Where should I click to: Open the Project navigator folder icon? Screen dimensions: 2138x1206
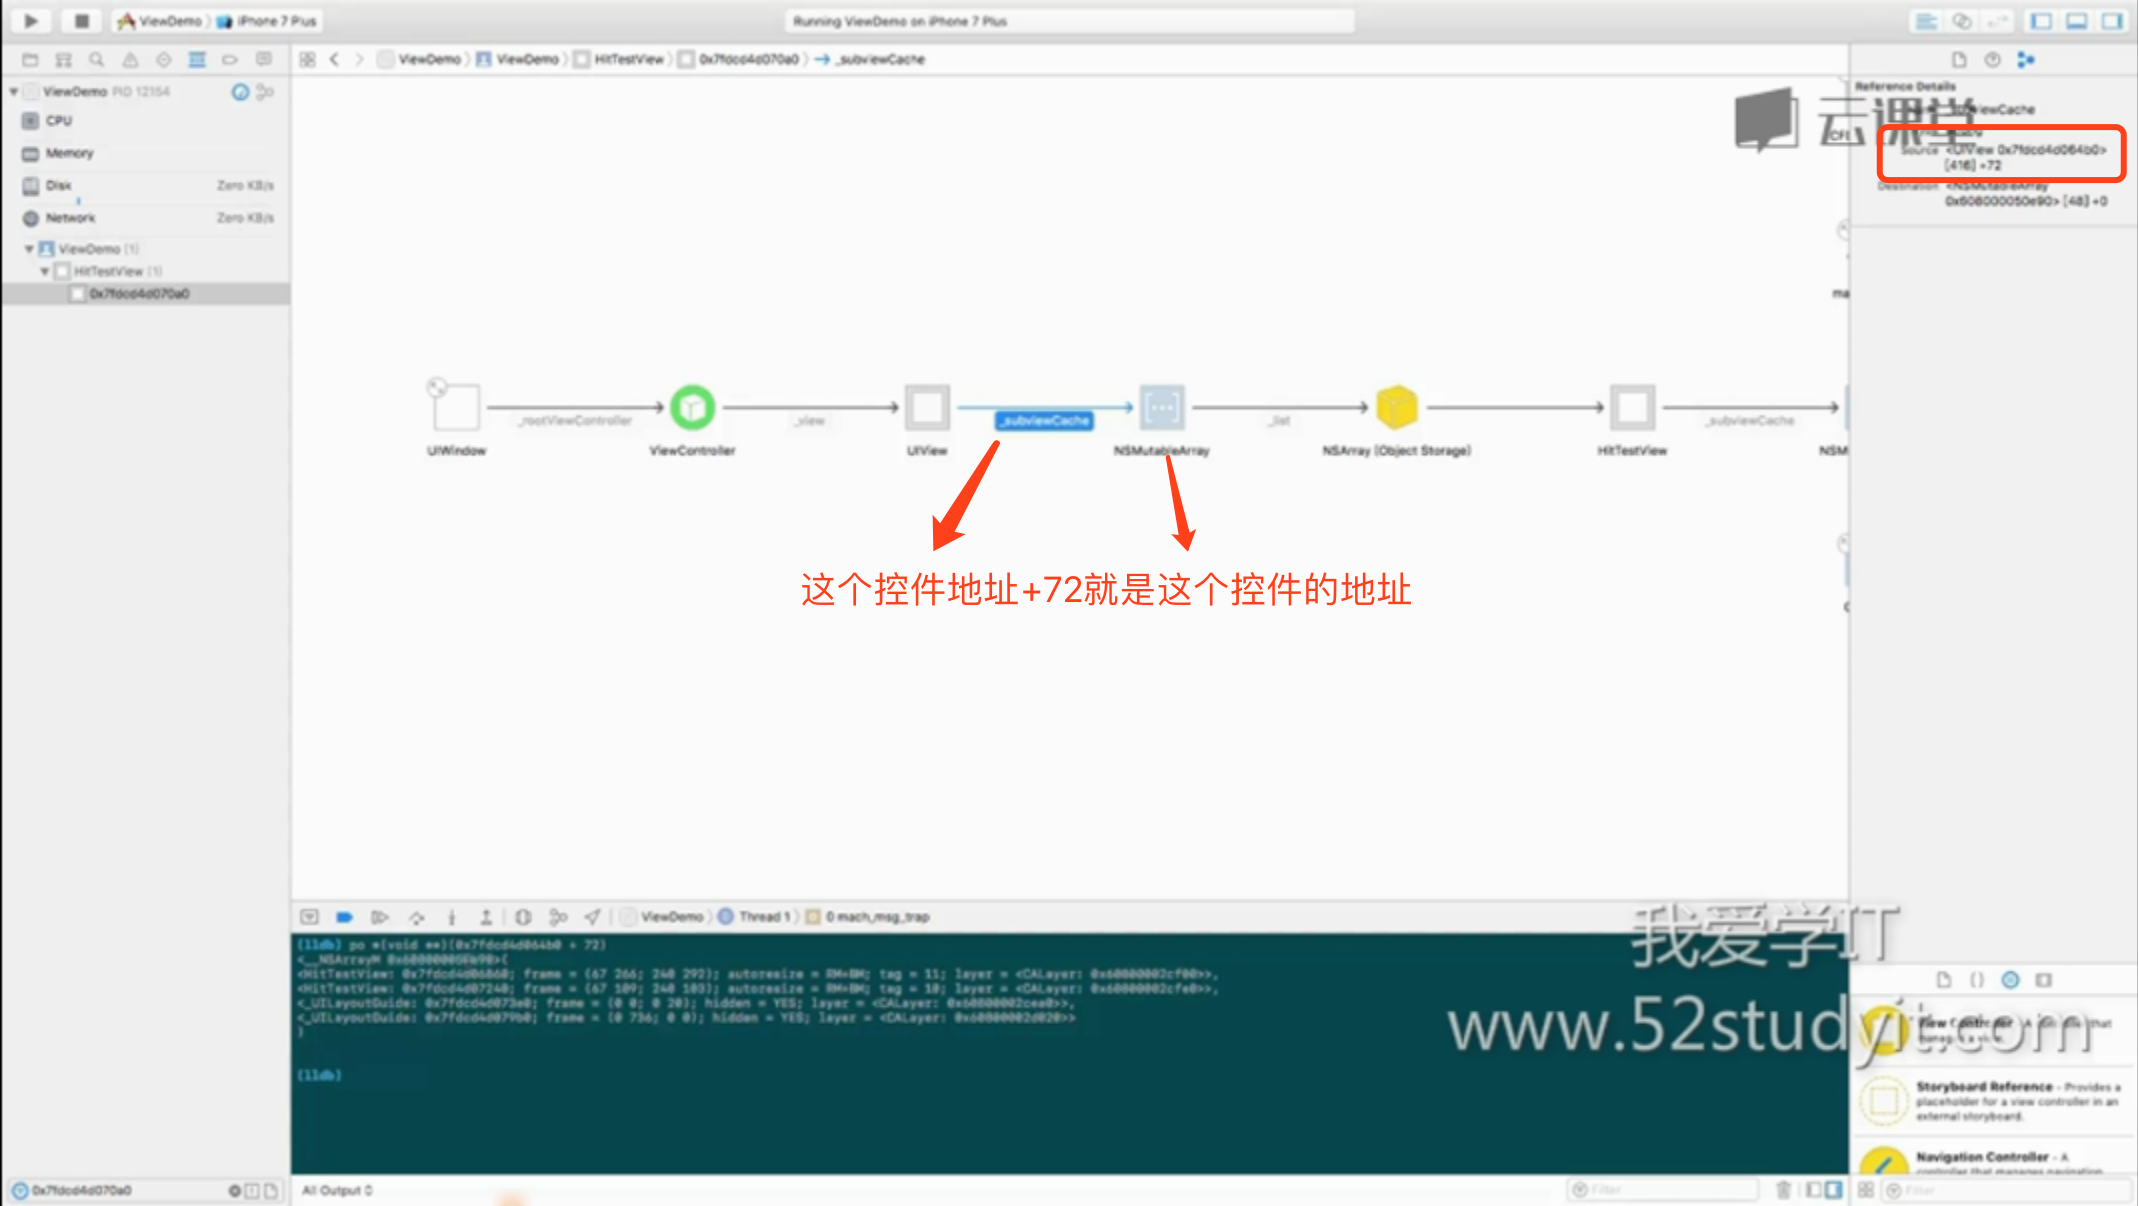point(30,60)
